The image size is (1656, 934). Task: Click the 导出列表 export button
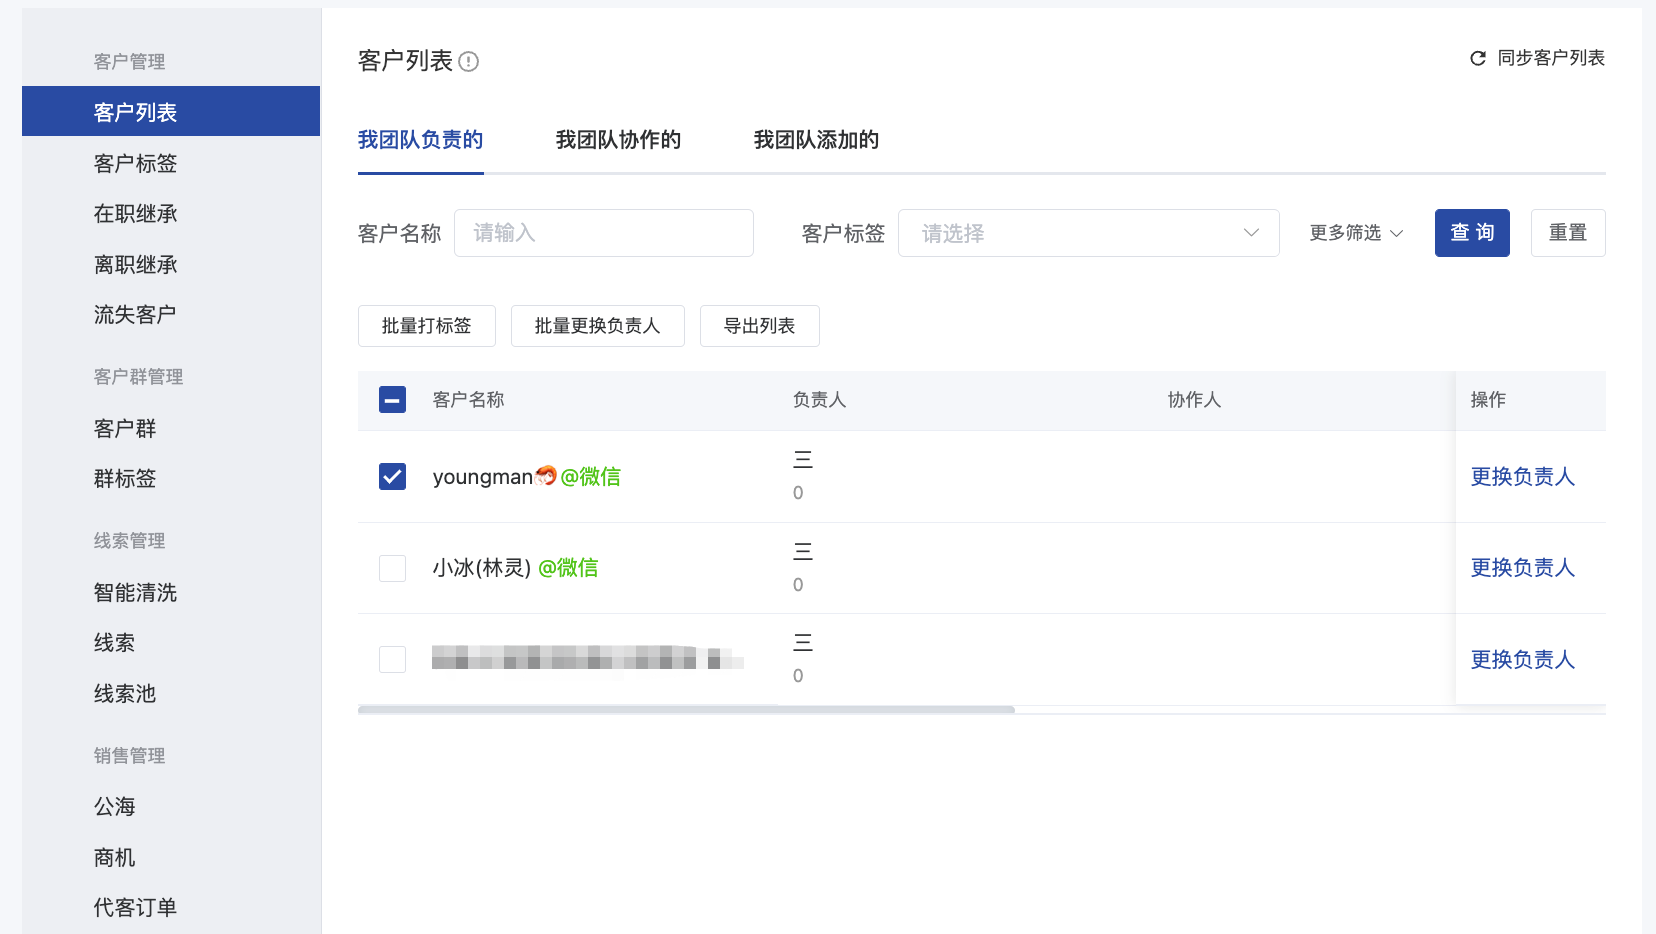pos(760,326)
